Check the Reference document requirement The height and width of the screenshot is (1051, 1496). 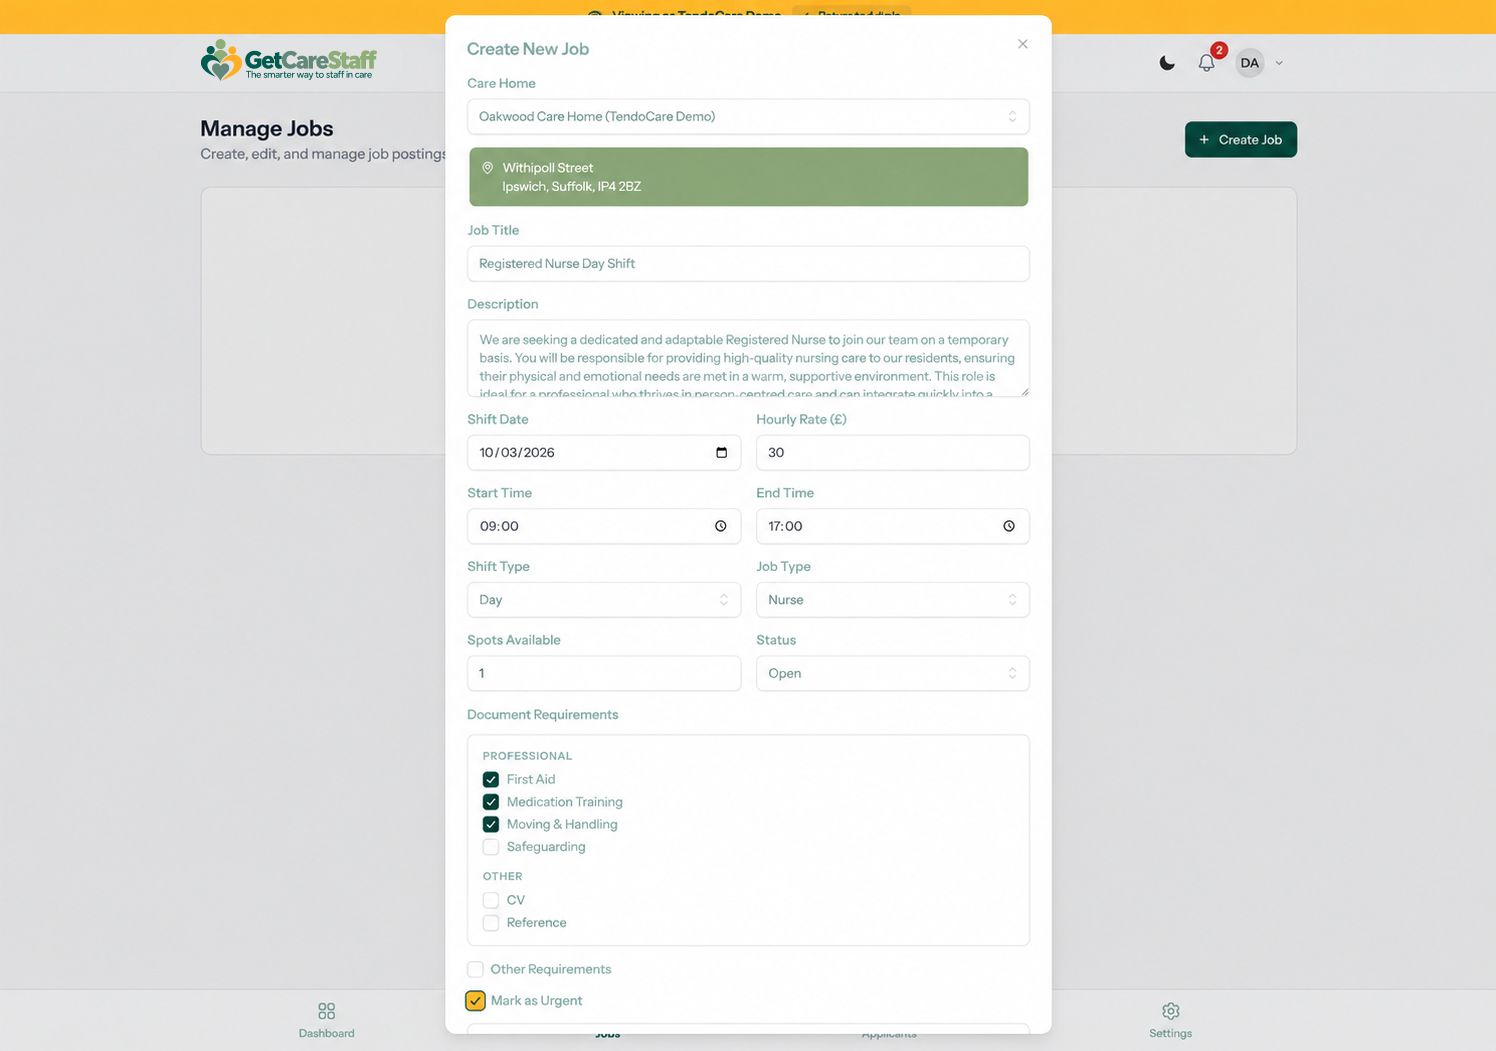491,923
